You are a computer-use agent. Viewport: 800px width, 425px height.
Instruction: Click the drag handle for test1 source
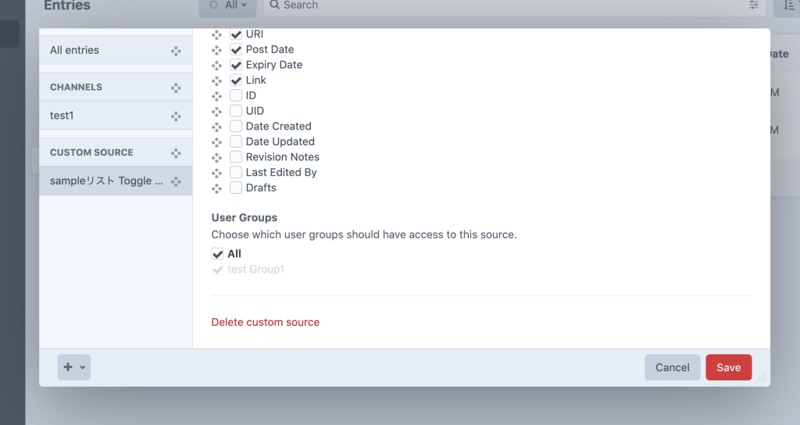176,116
